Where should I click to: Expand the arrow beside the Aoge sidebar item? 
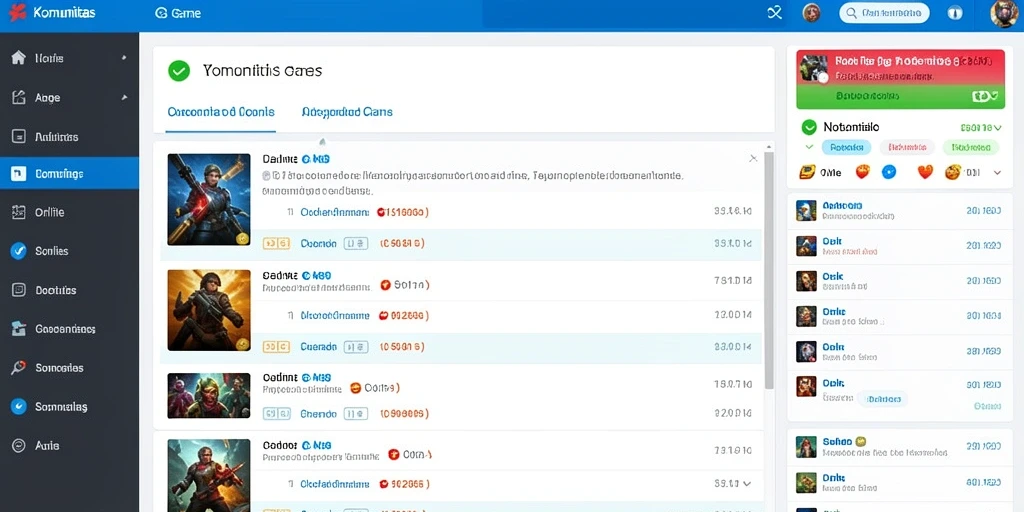(x=123, y=97)
